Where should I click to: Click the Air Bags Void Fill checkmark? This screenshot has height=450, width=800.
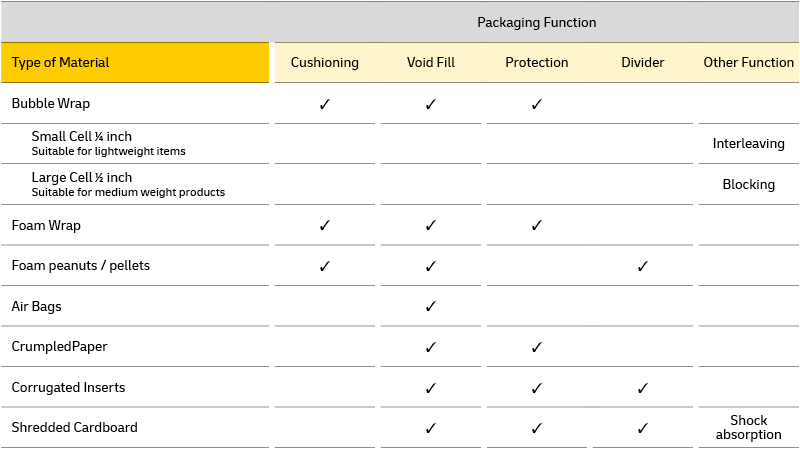[x=431, y=306]
